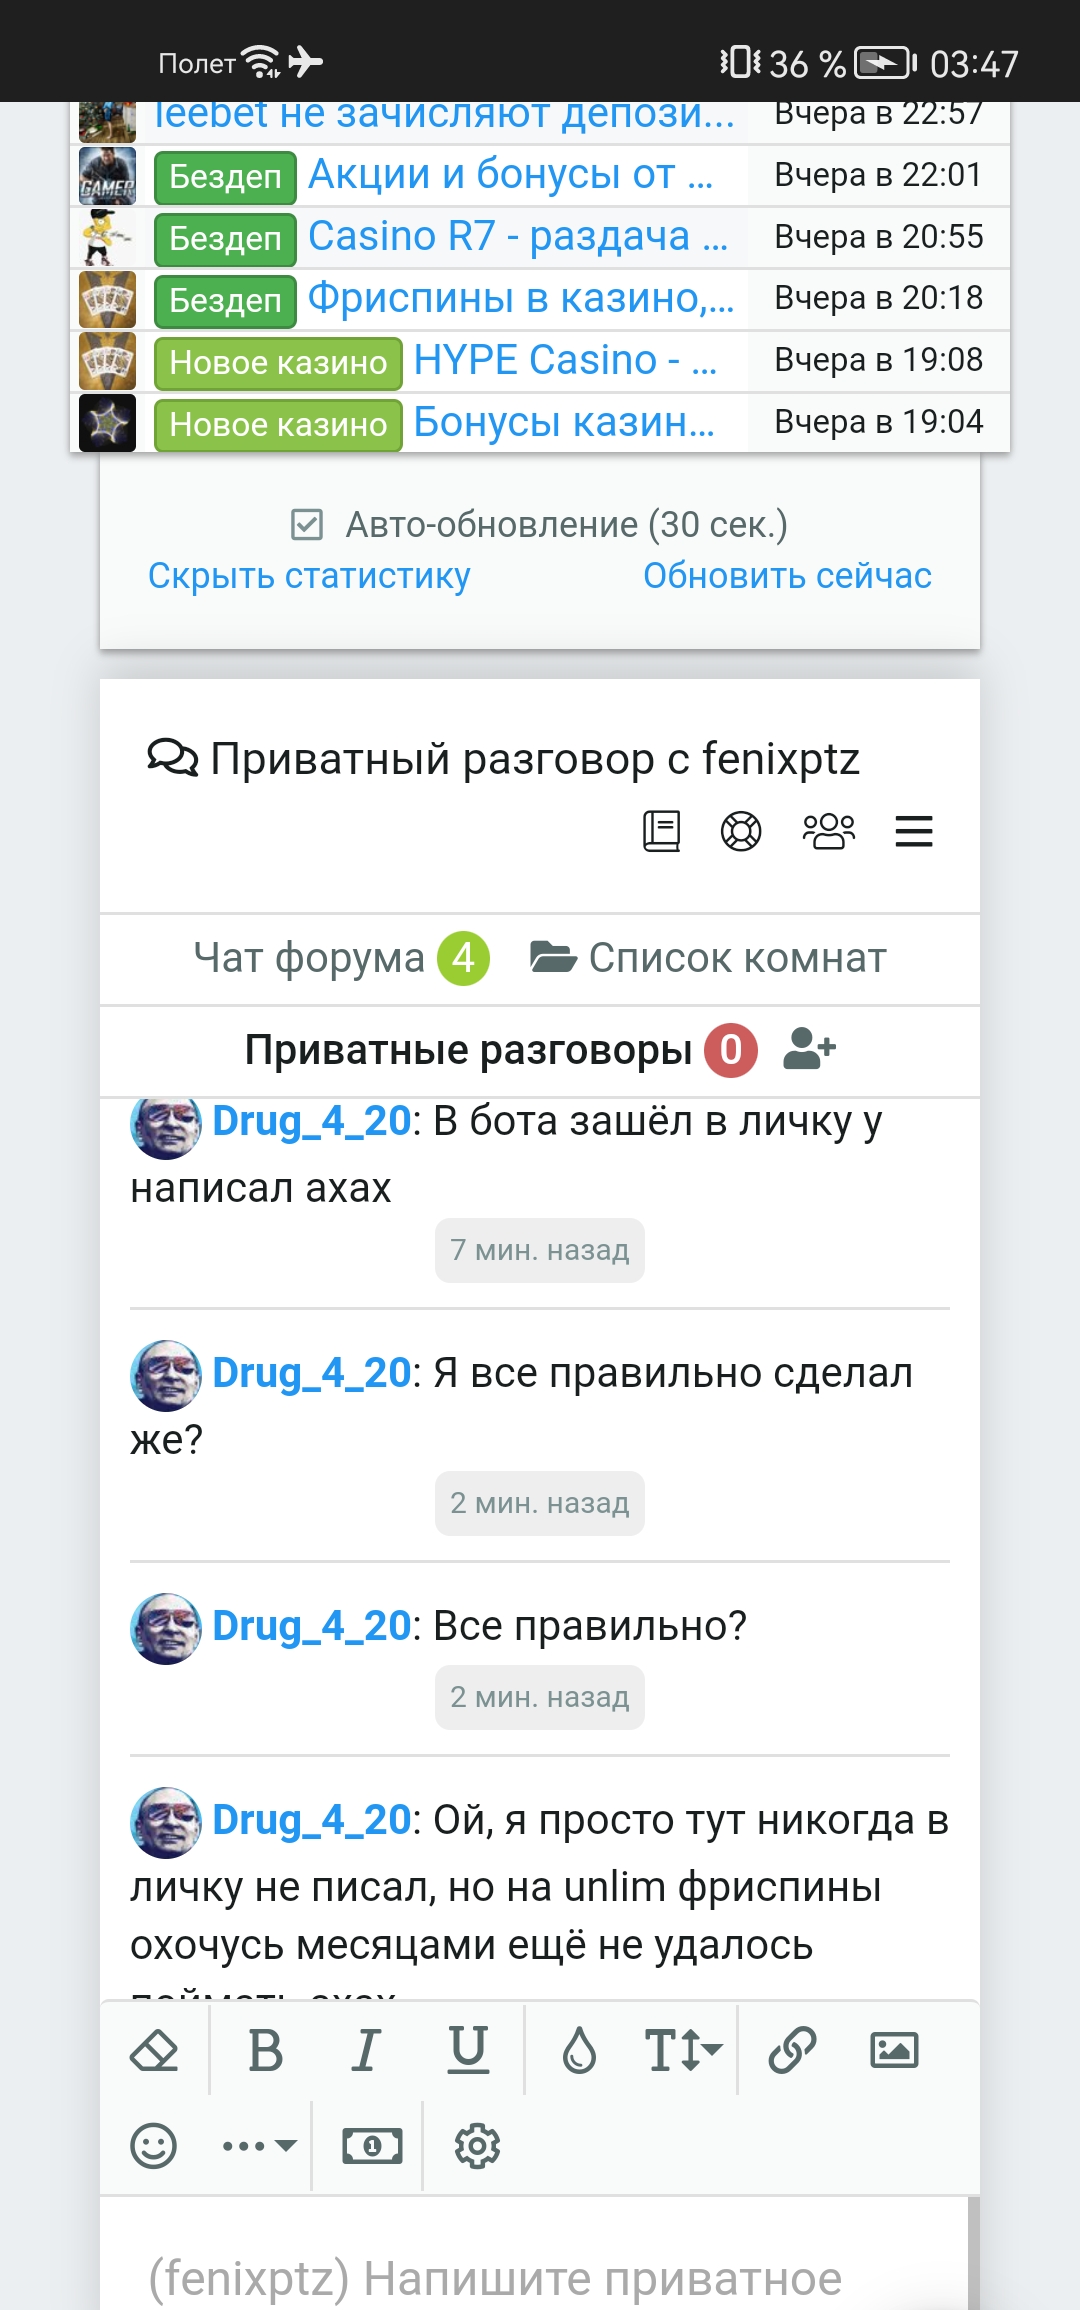
Task: Open the chat hamburger menu
Action: (913, 831)
